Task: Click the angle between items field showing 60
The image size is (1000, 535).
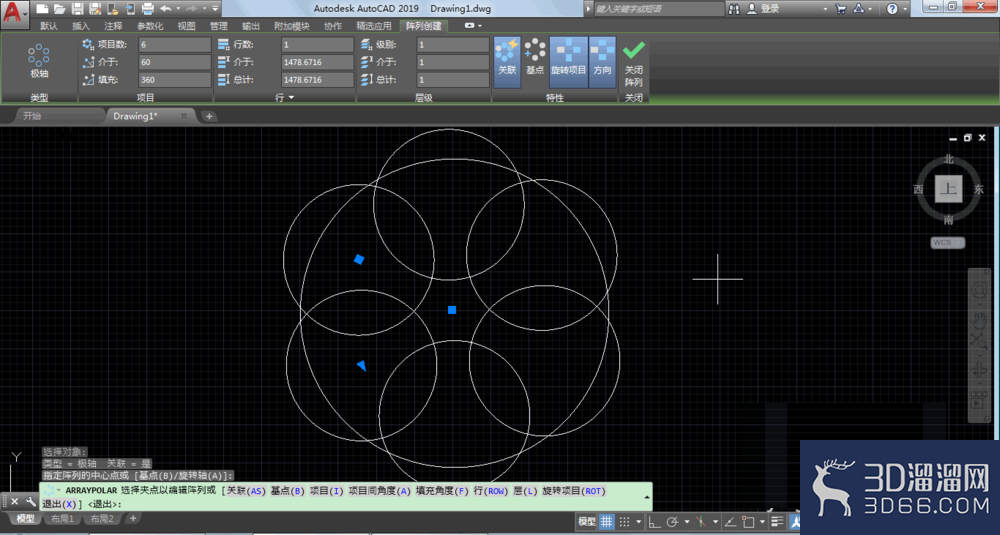Action: click(175, 62)
